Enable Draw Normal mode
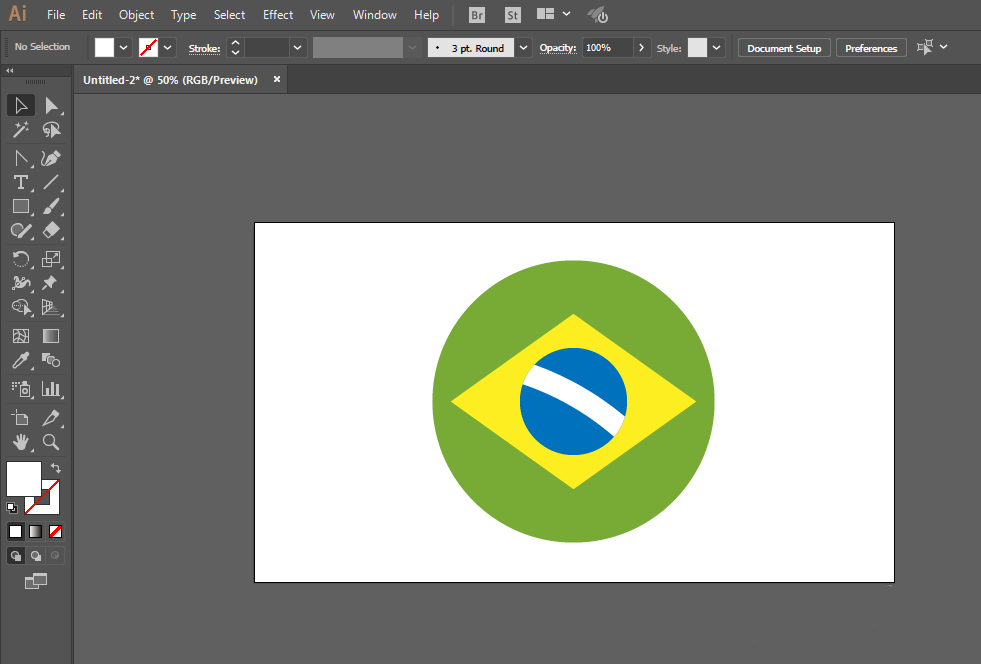 [x=16, y=555]
